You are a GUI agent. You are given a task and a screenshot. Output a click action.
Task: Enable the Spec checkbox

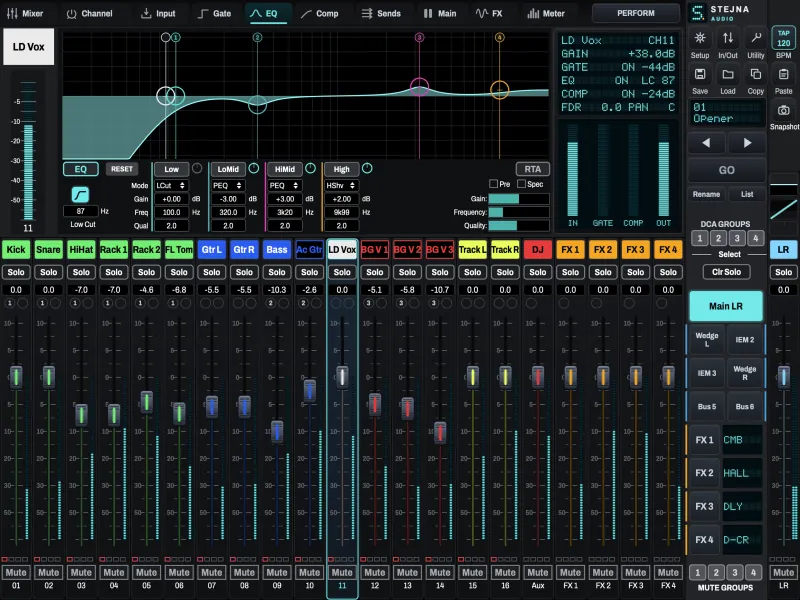(x=521, y=184)
